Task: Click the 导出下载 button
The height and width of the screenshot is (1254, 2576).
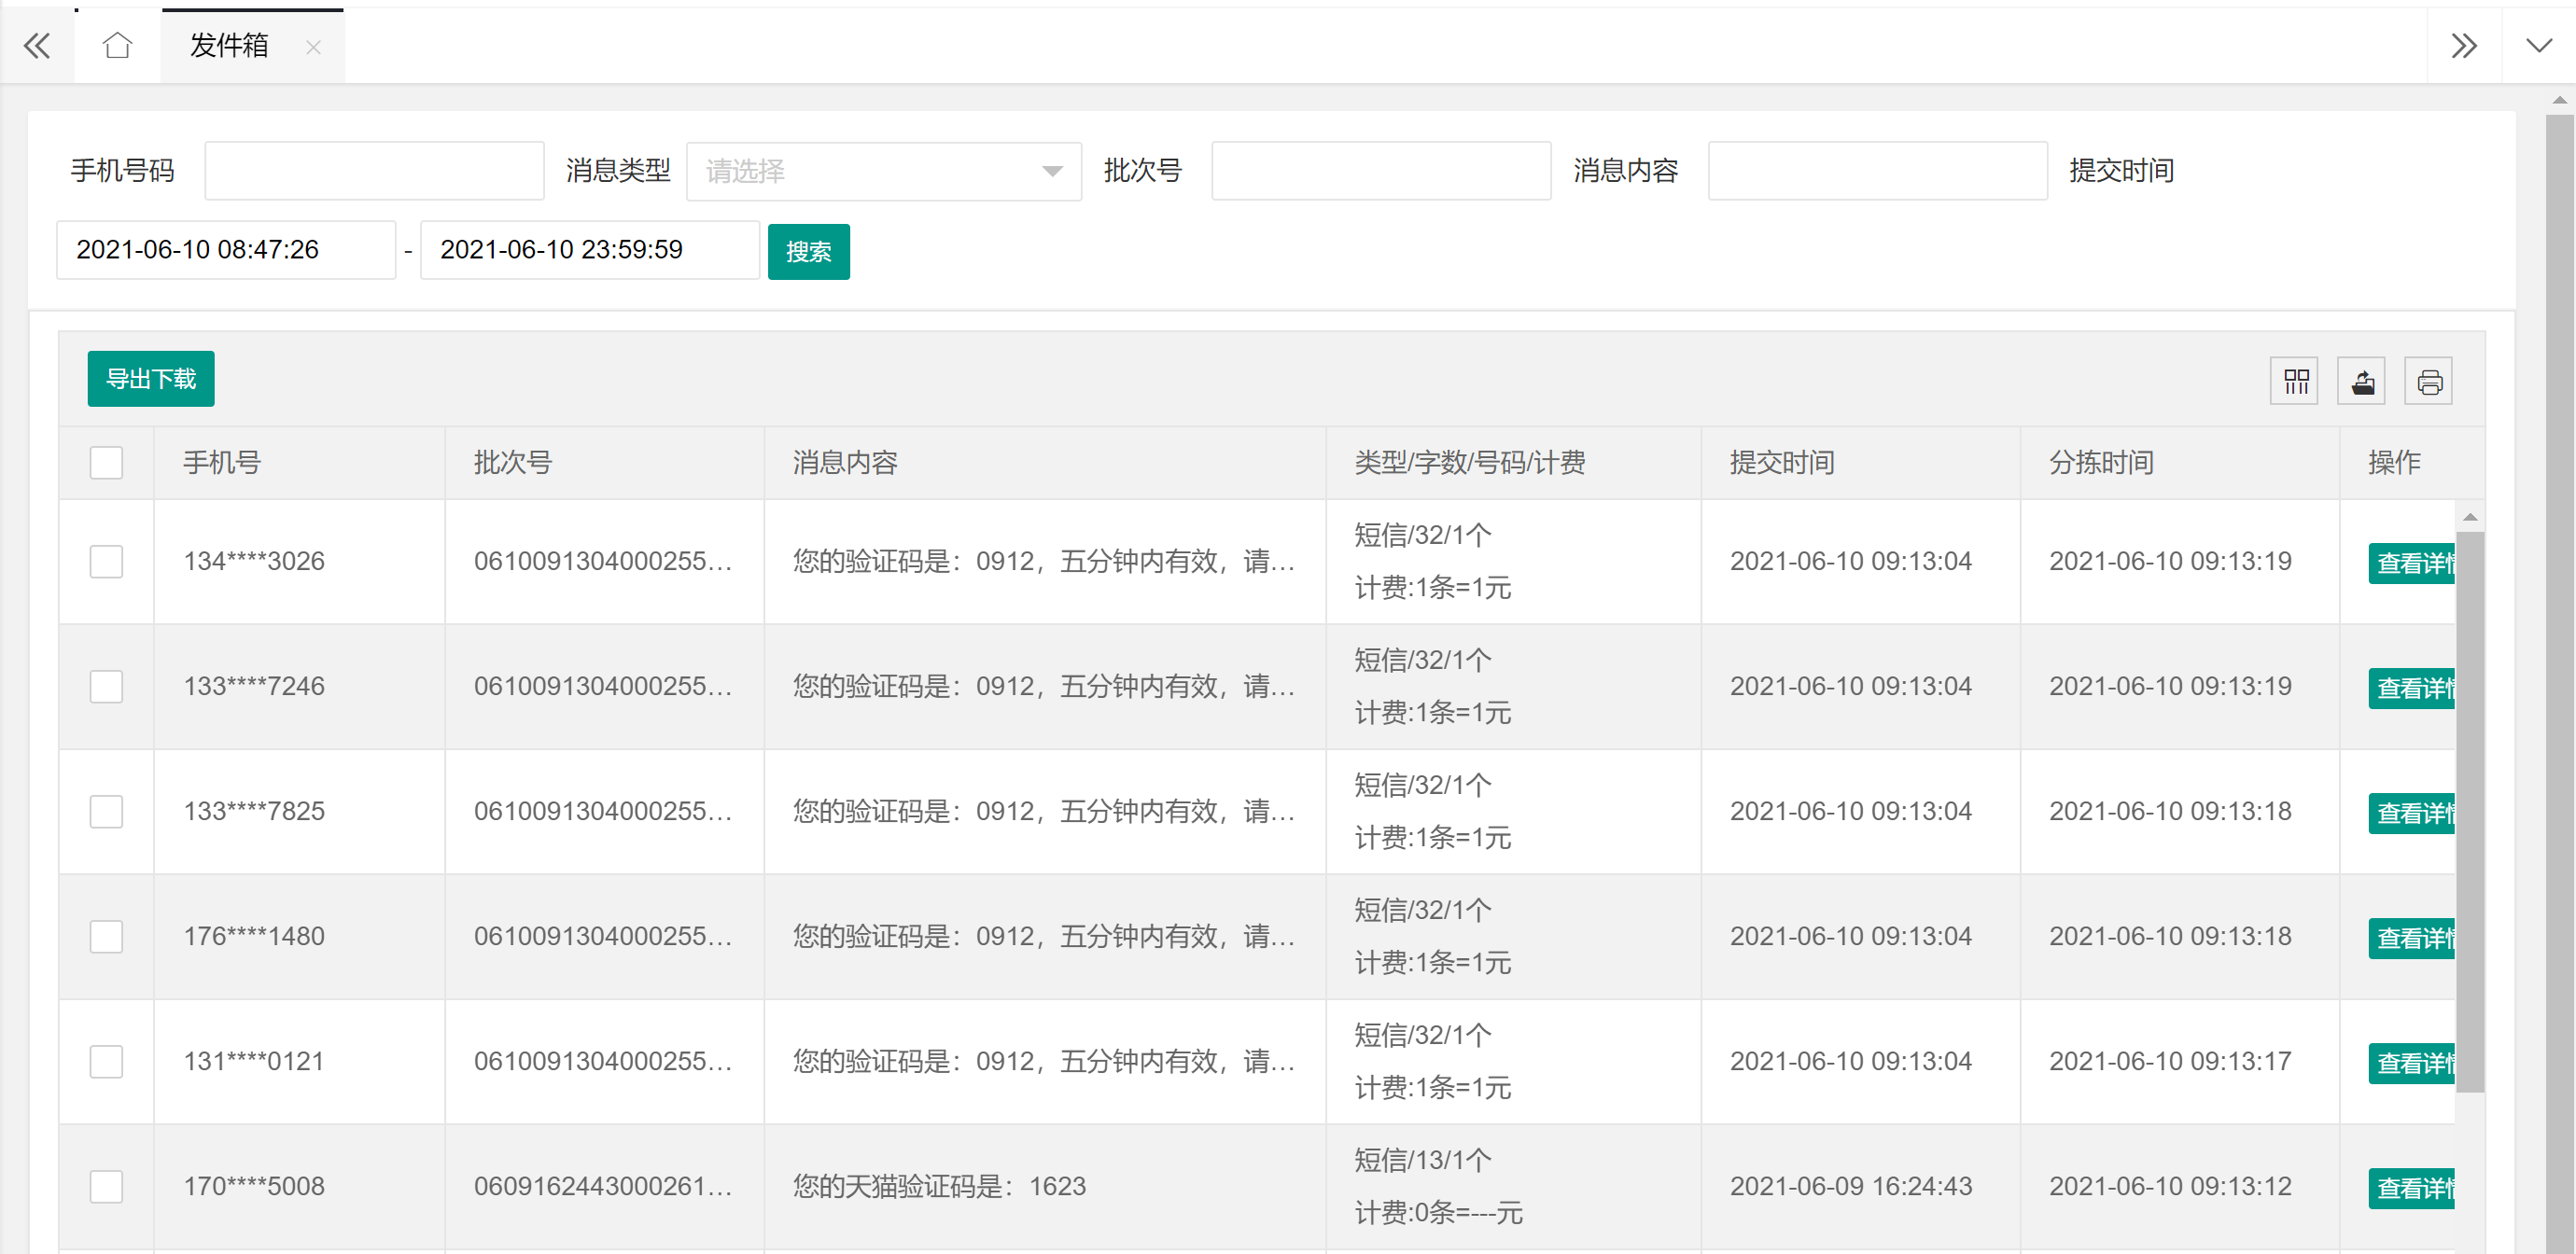Action: [x=151, y=379]
